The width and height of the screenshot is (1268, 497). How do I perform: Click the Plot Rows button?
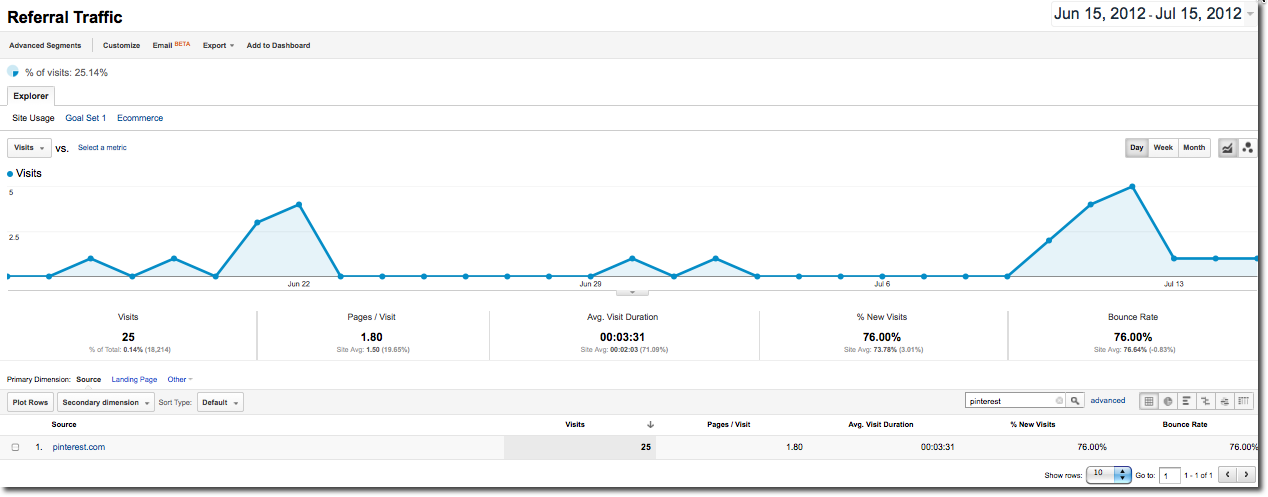pos(31,402)
